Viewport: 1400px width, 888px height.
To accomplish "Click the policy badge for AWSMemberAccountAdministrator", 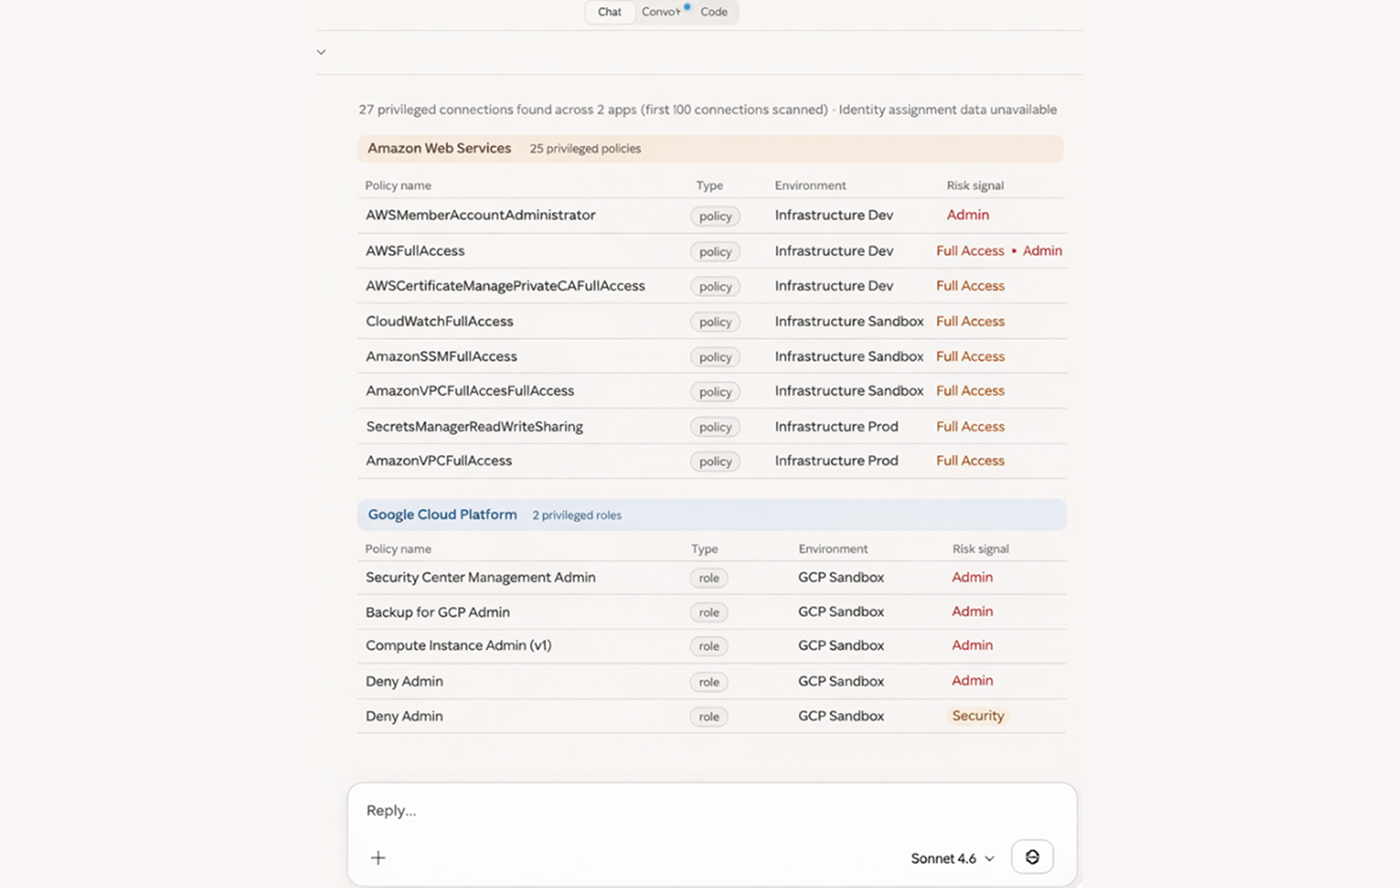I will 715,216.
